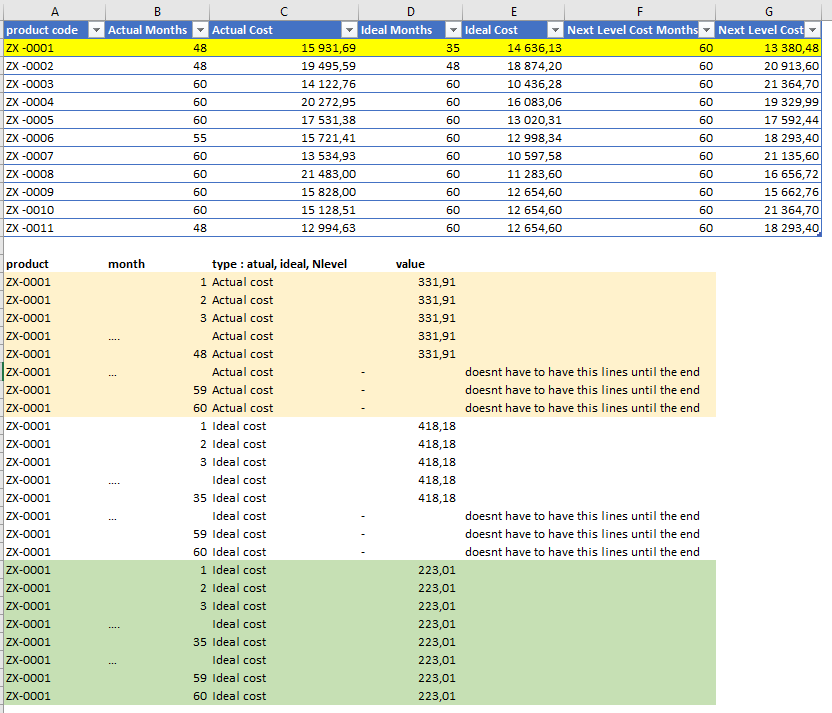
Task: Select cell with product code ZX -0005
Action: [x=55, y=120]
